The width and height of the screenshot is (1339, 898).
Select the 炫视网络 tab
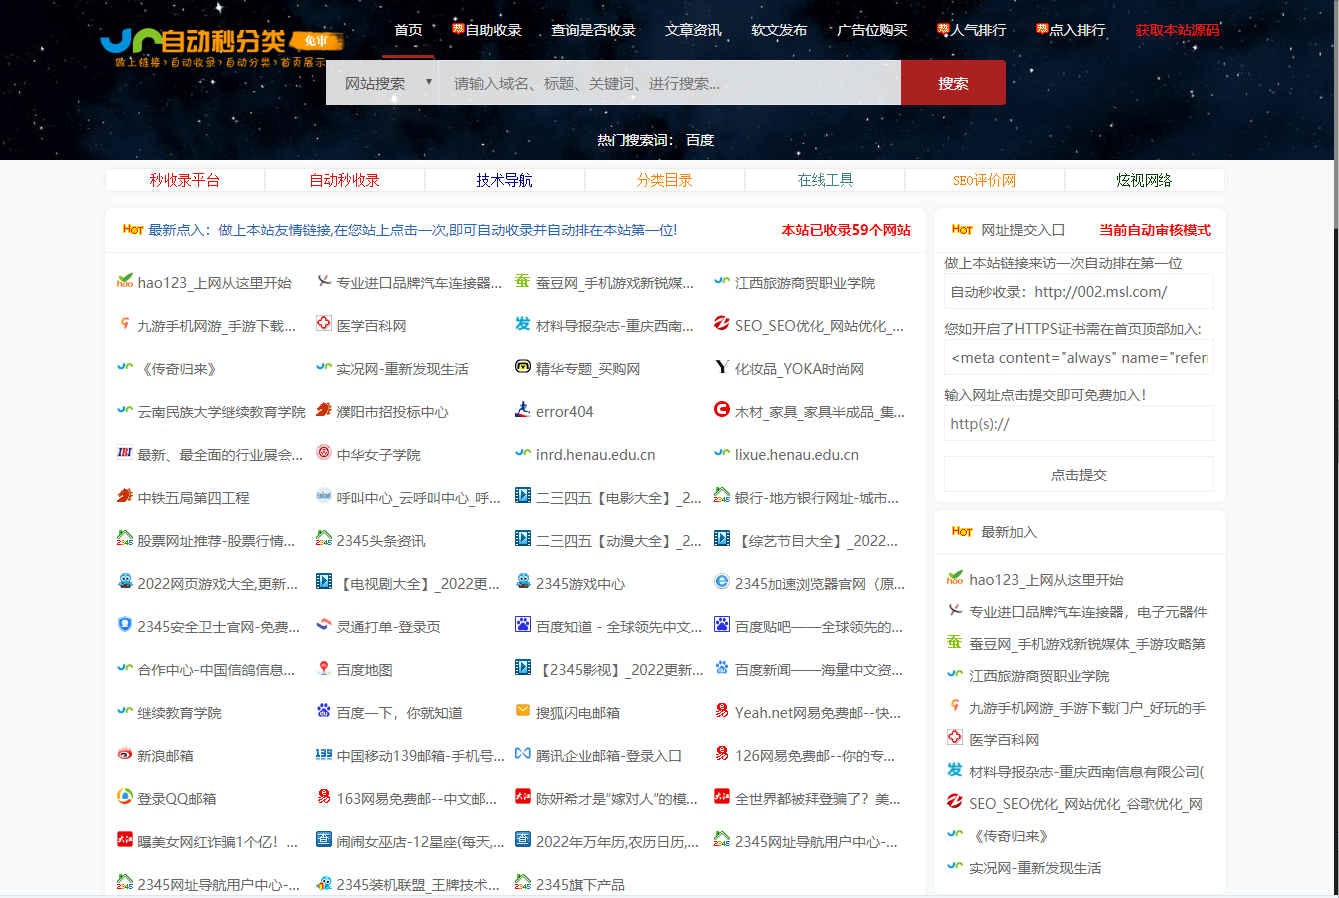pos(1145,180)
